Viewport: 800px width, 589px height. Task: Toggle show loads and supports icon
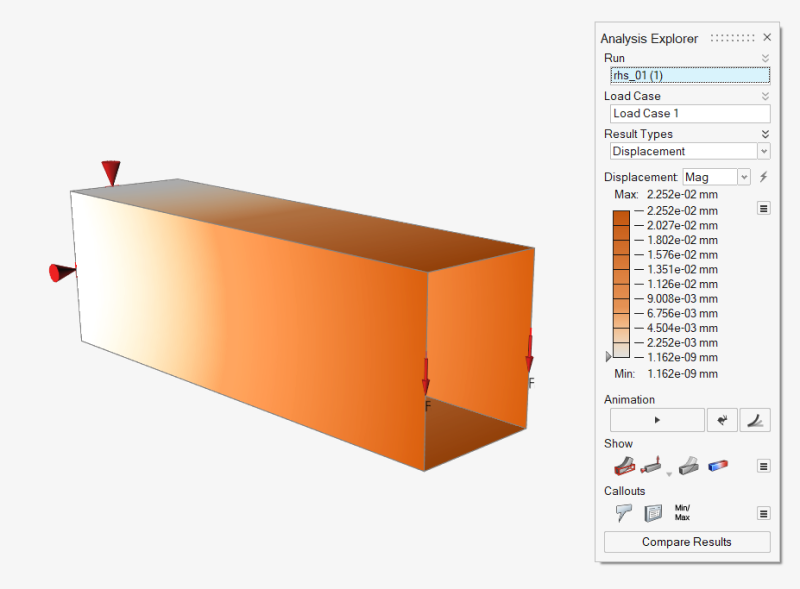coord(653,465)
